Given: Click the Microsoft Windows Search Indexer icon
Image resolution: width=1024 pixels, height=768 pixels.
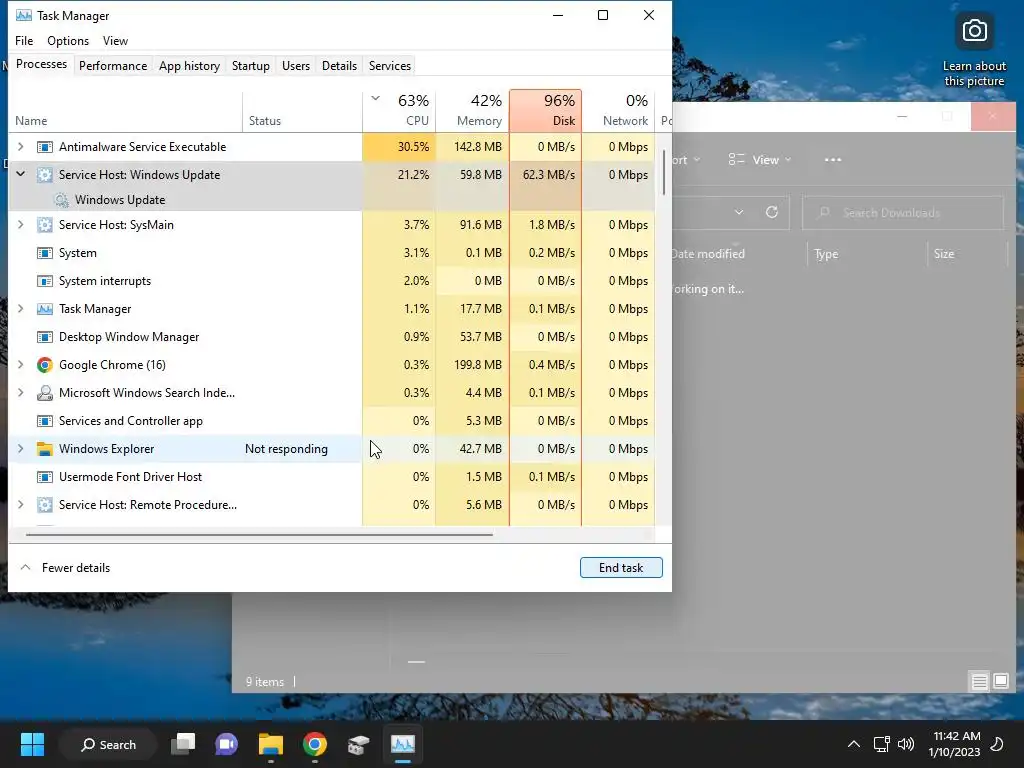Looking at the screenshot, I should (x=44, y=393).
